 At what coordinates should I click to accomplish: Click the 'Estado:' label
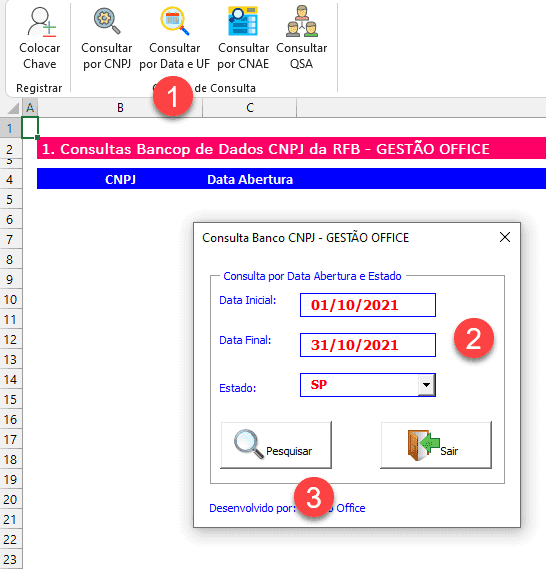pos(238,388)
